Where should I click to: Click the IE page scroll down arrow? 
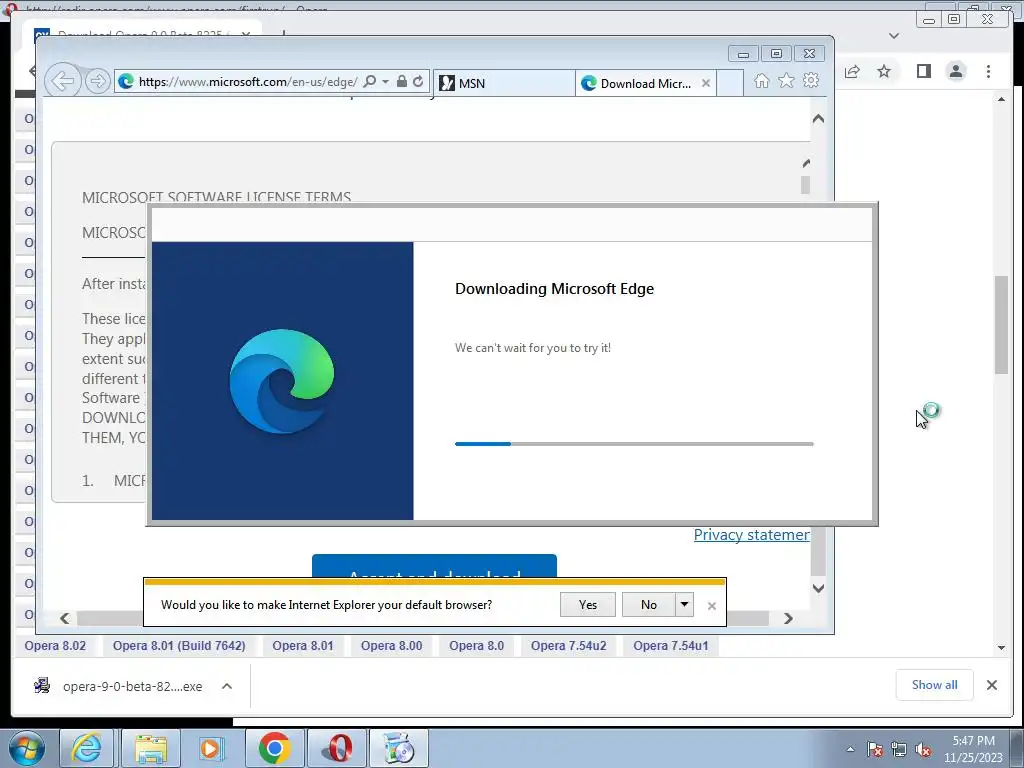(x=818, y=588)
